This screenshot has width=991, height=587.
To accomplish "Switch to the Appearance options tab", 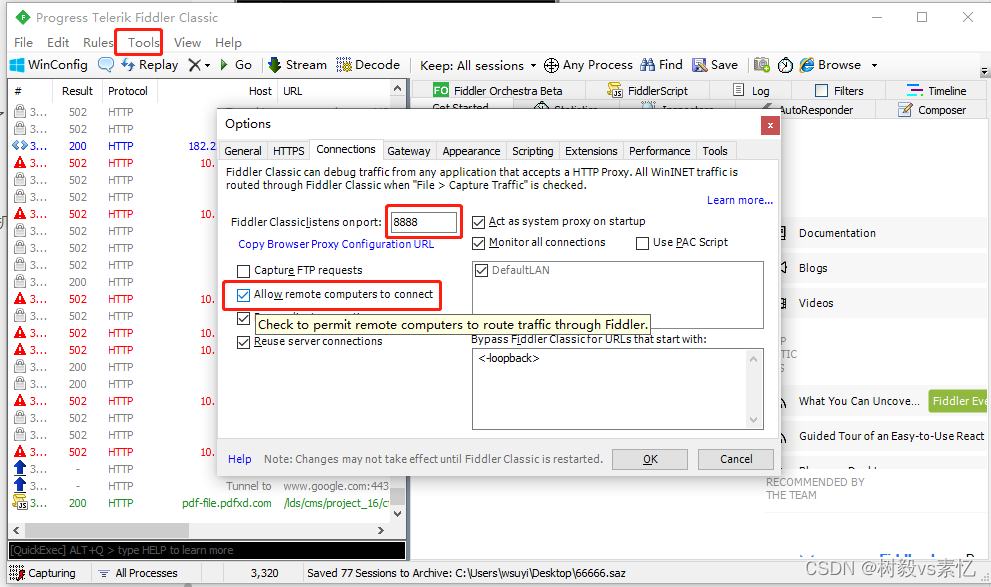I will (x=471, y=151).
